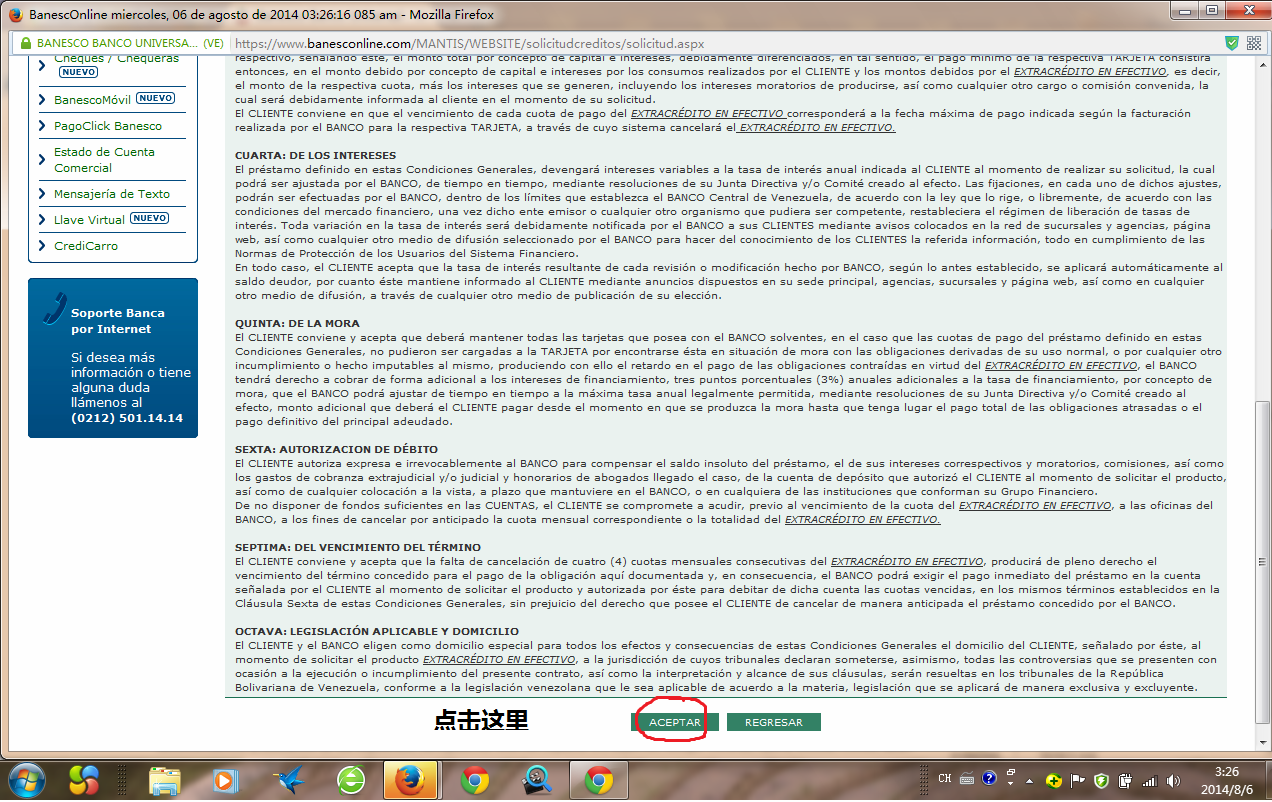
Task: Open the CrediCarro sidebar link
Action: tap(86, 246)
